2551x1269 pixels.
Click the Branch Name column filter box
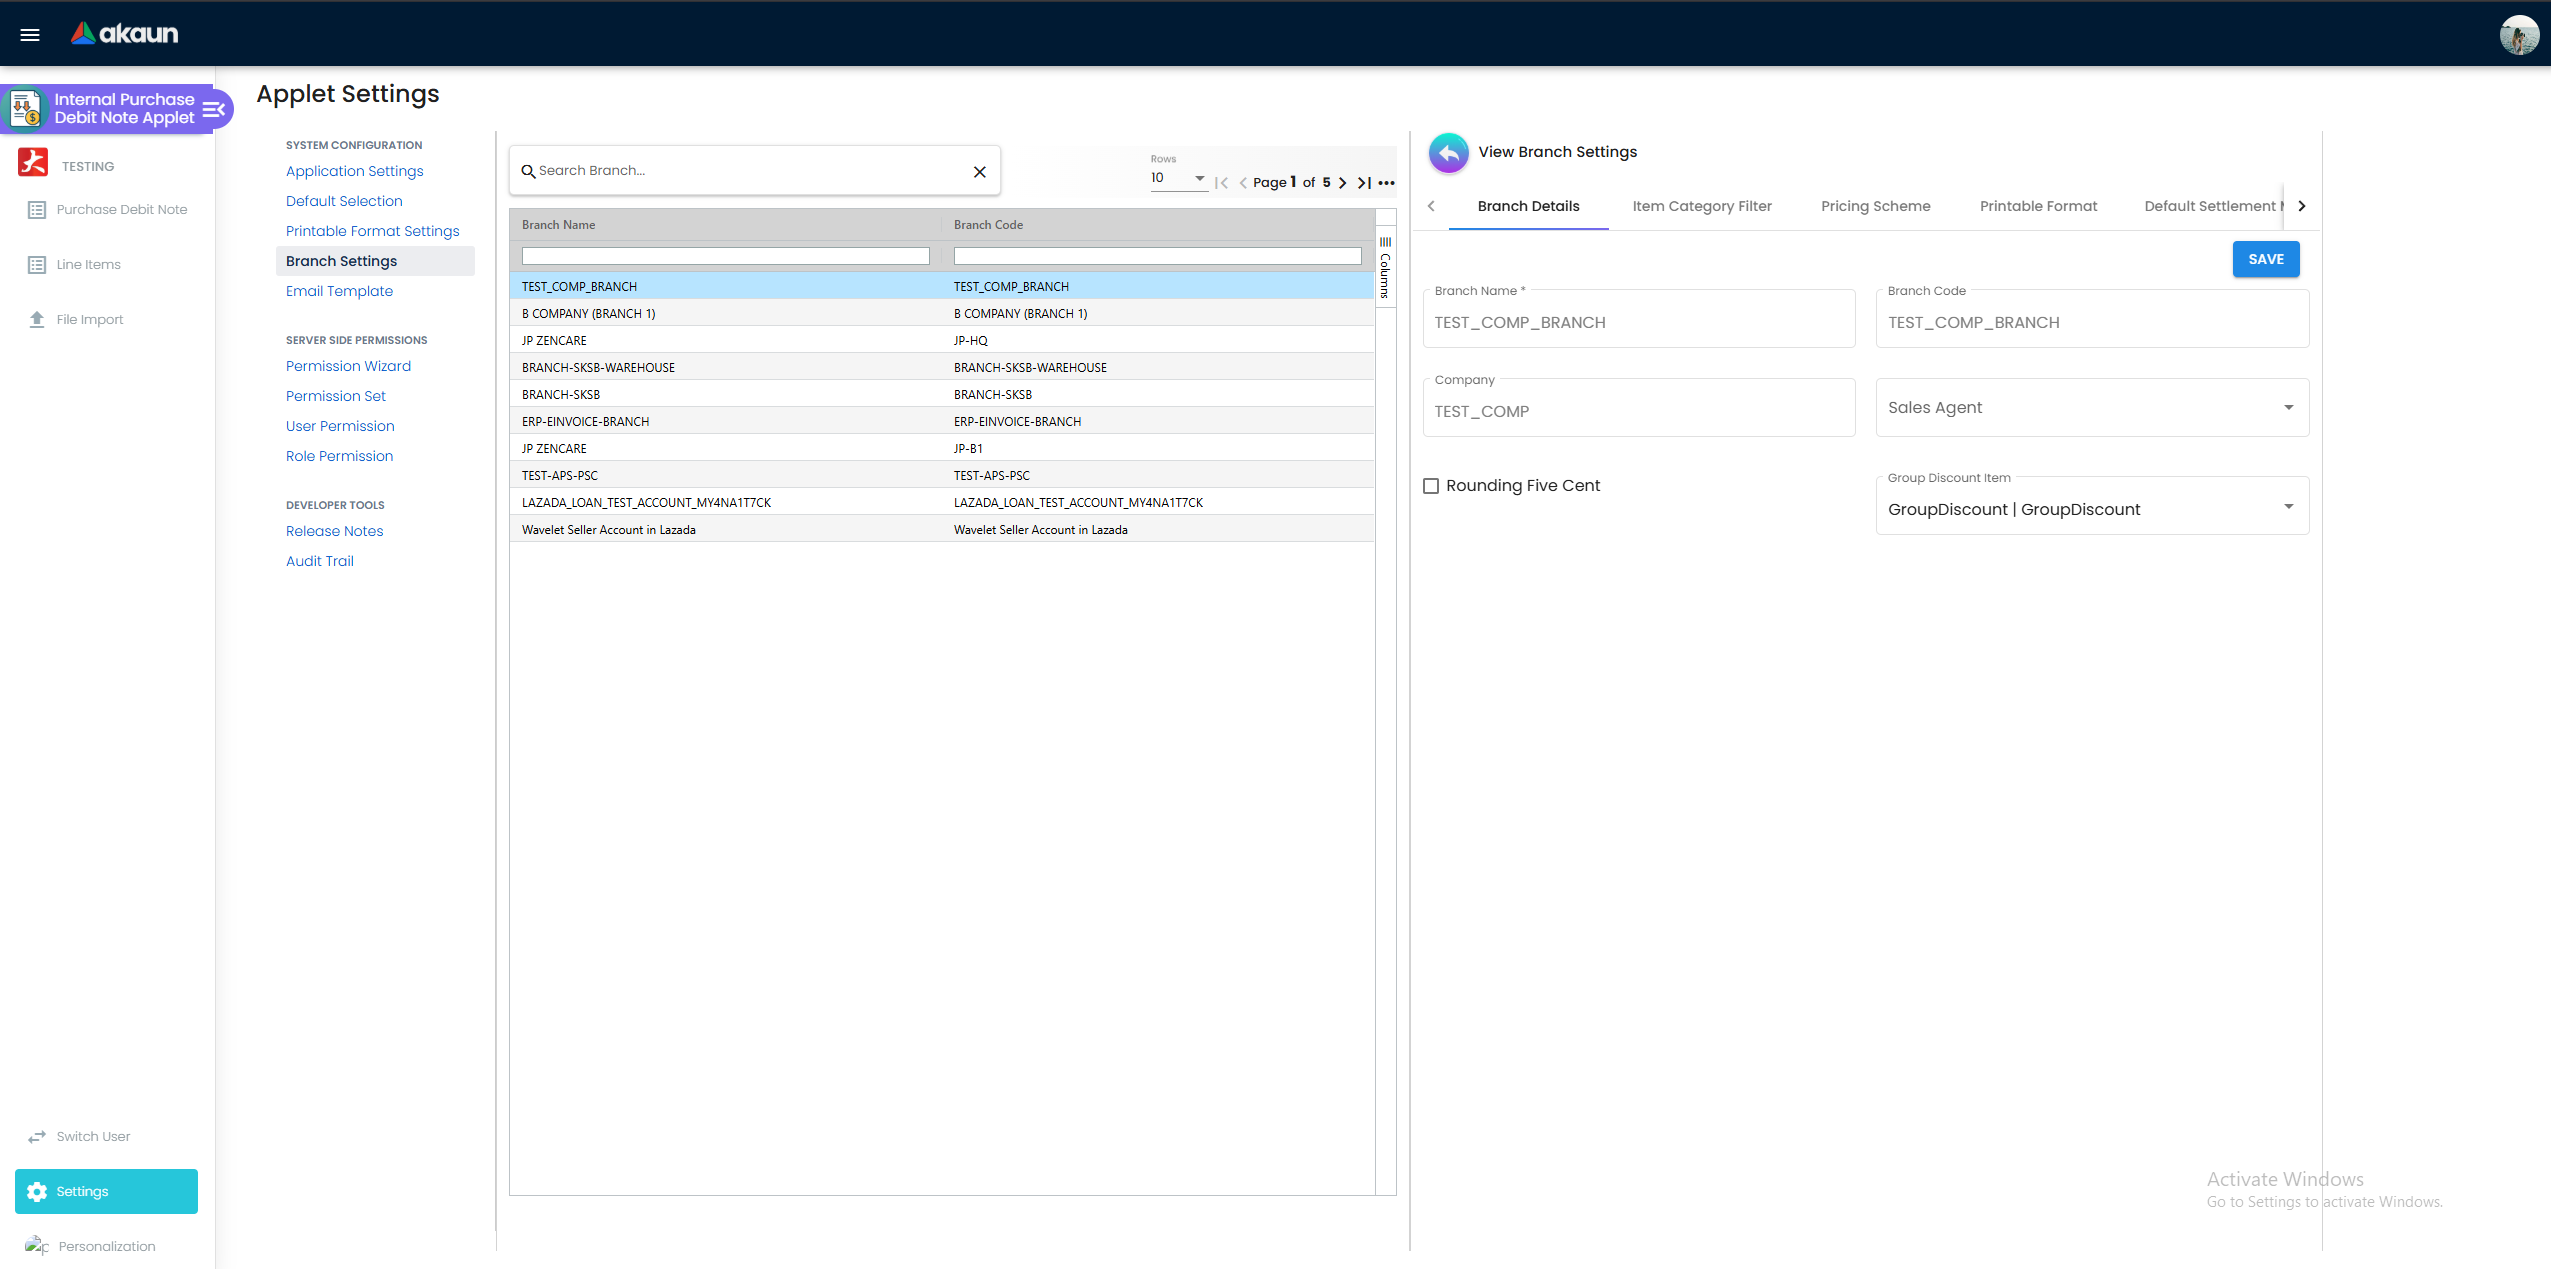[x=725, y=257]
